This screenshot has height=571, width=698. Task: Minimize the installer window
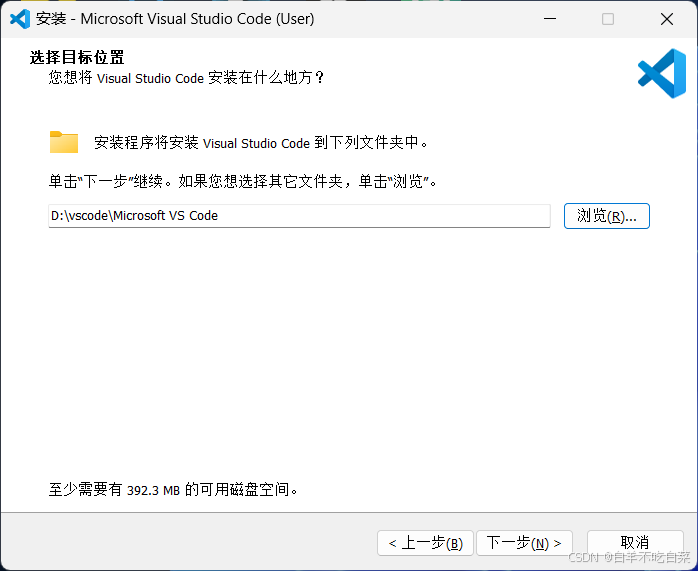(550, 19)
